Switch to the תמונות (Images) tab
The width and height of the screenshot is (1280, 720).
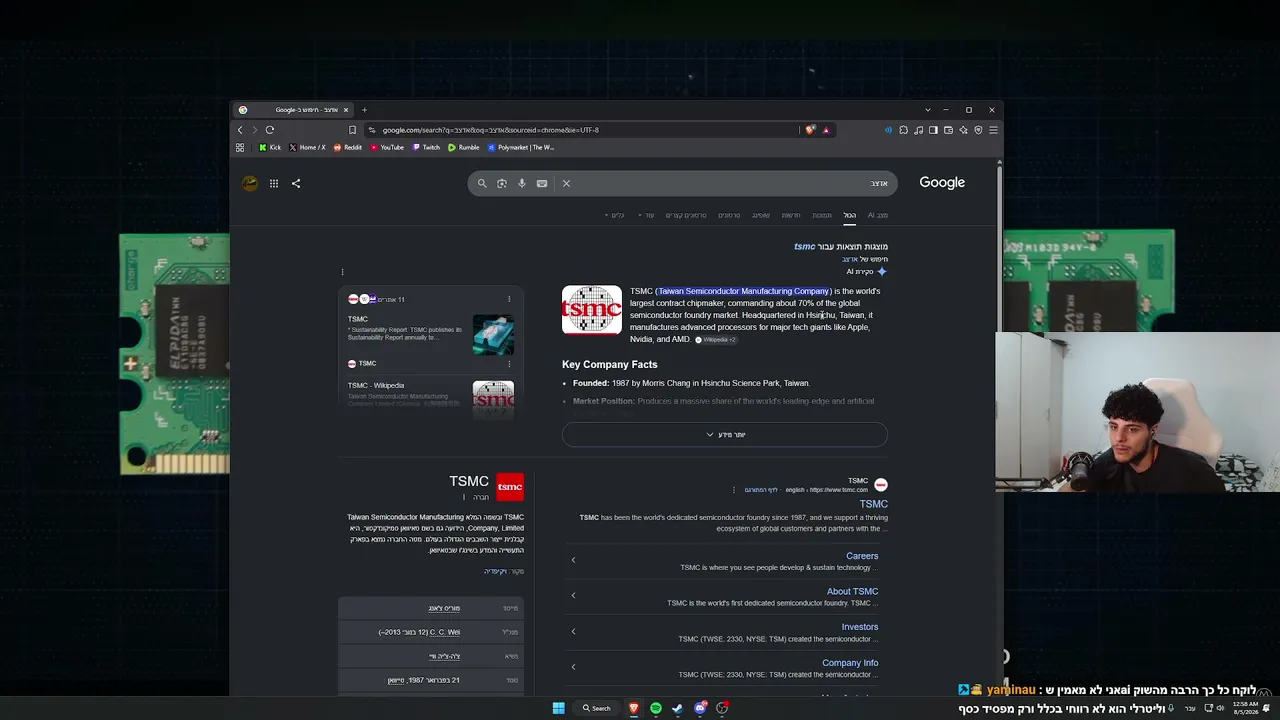click(822, 215)
